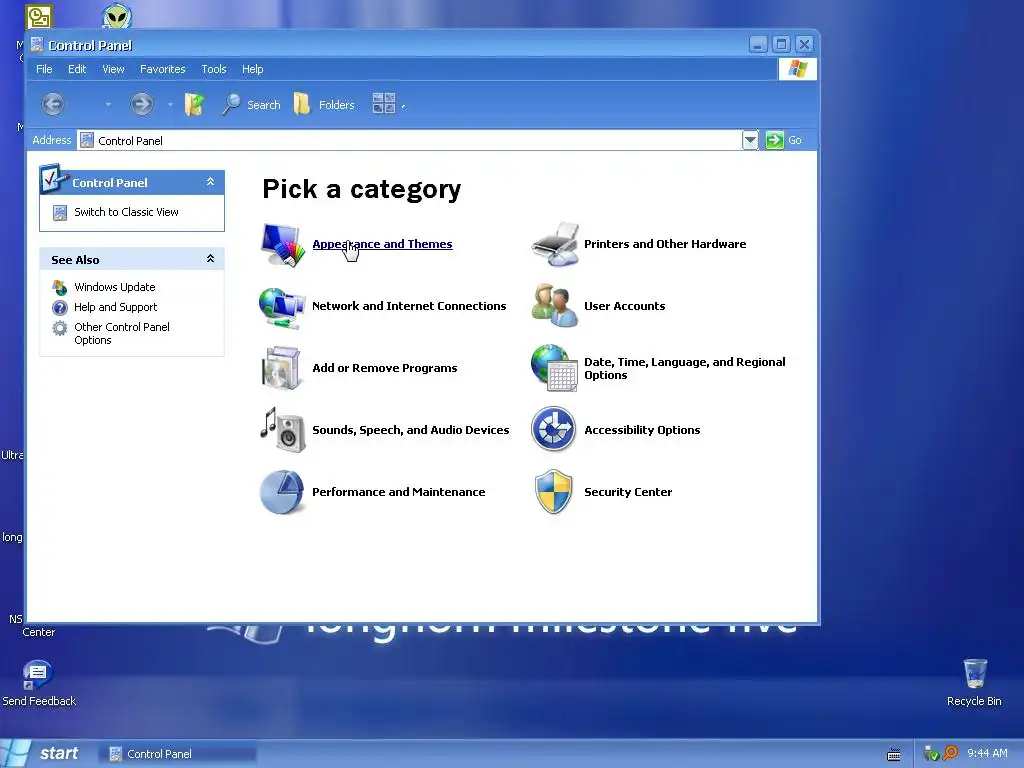Click Network and Internet Connections text link
The height and width of the screenshot is (768, 1024).
point(409,306)
